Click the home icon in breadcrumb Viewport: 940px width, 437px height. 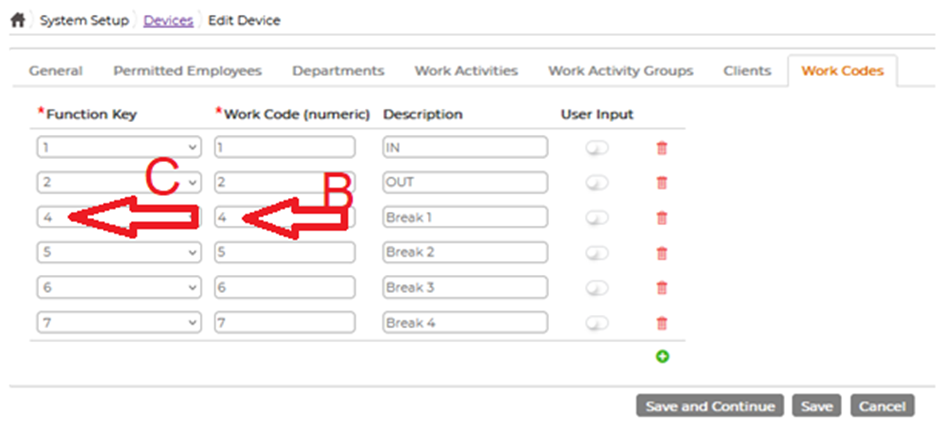point(18,20)
